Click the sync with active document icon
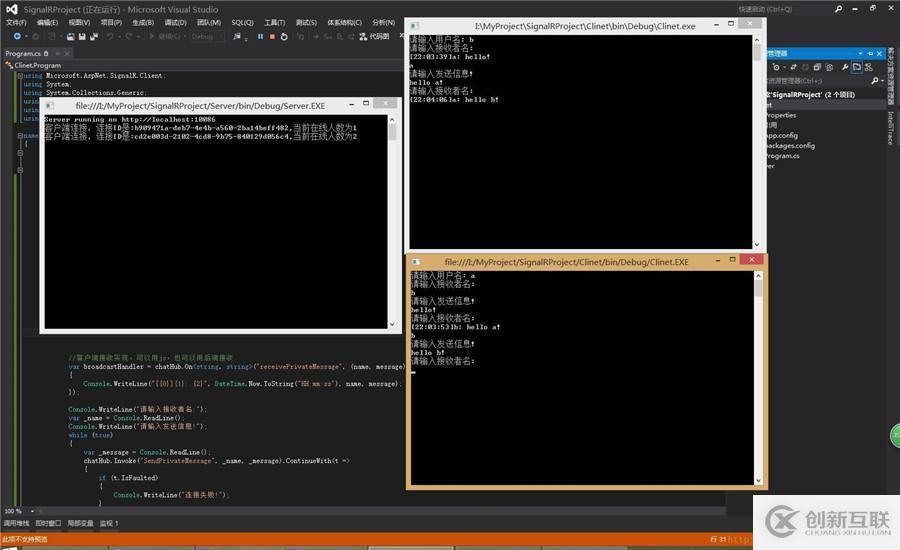The image size is (900, 550). (793, 67)
